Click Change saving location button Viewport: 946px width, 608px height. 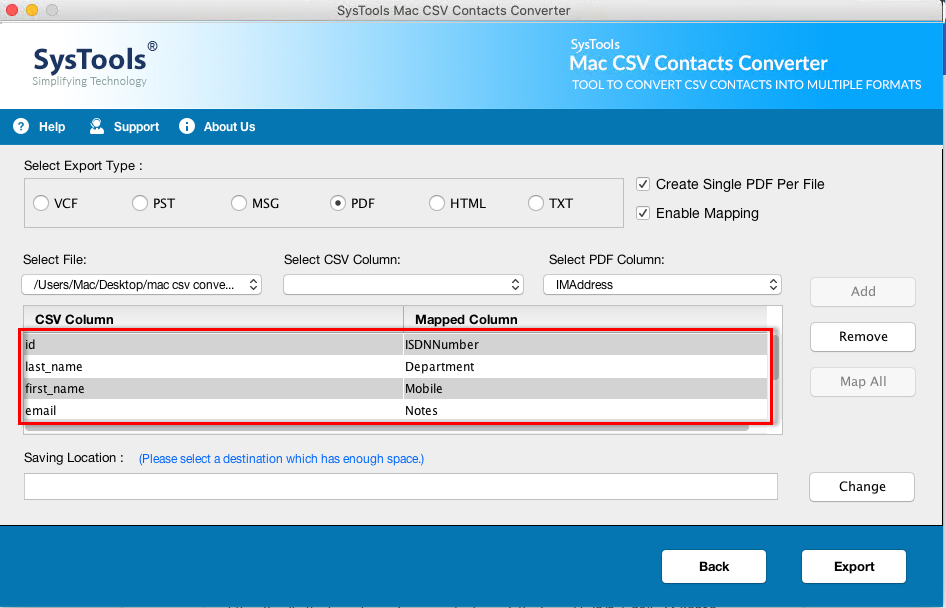tap(862, 487)
